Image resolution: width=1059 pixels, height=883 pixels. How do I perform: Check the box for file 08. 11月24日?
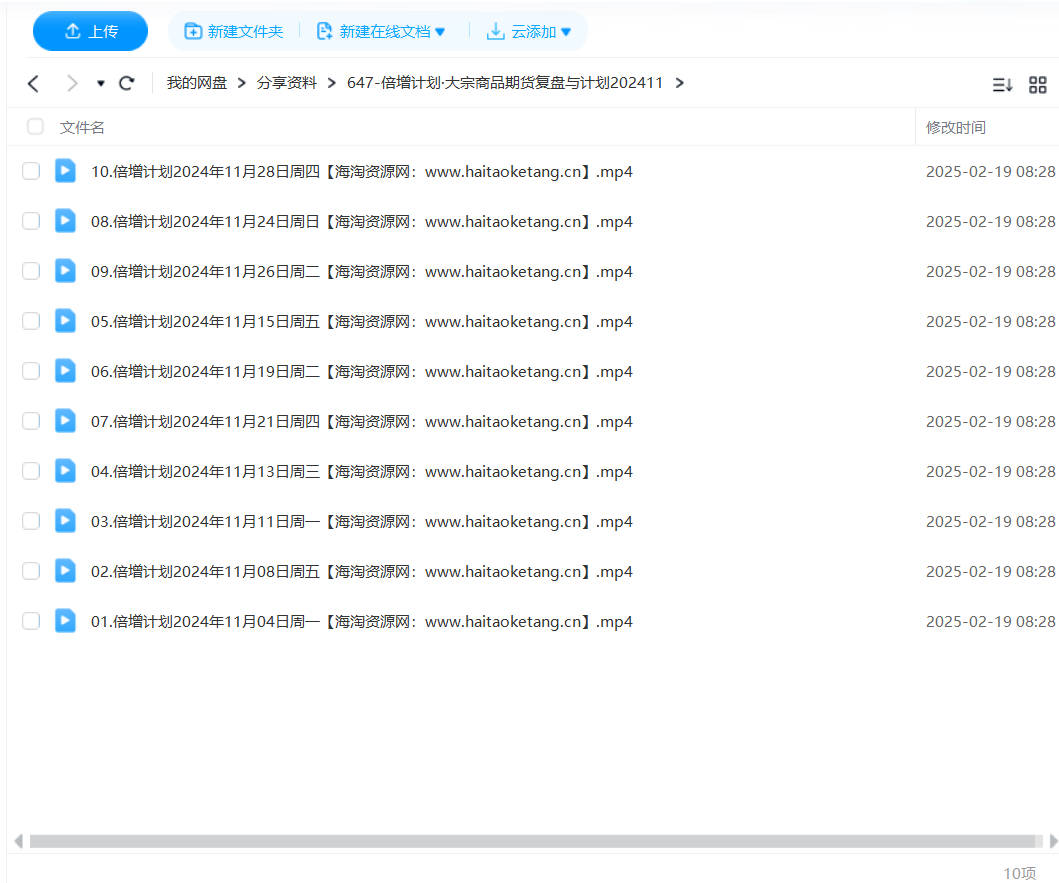(31, 221)
